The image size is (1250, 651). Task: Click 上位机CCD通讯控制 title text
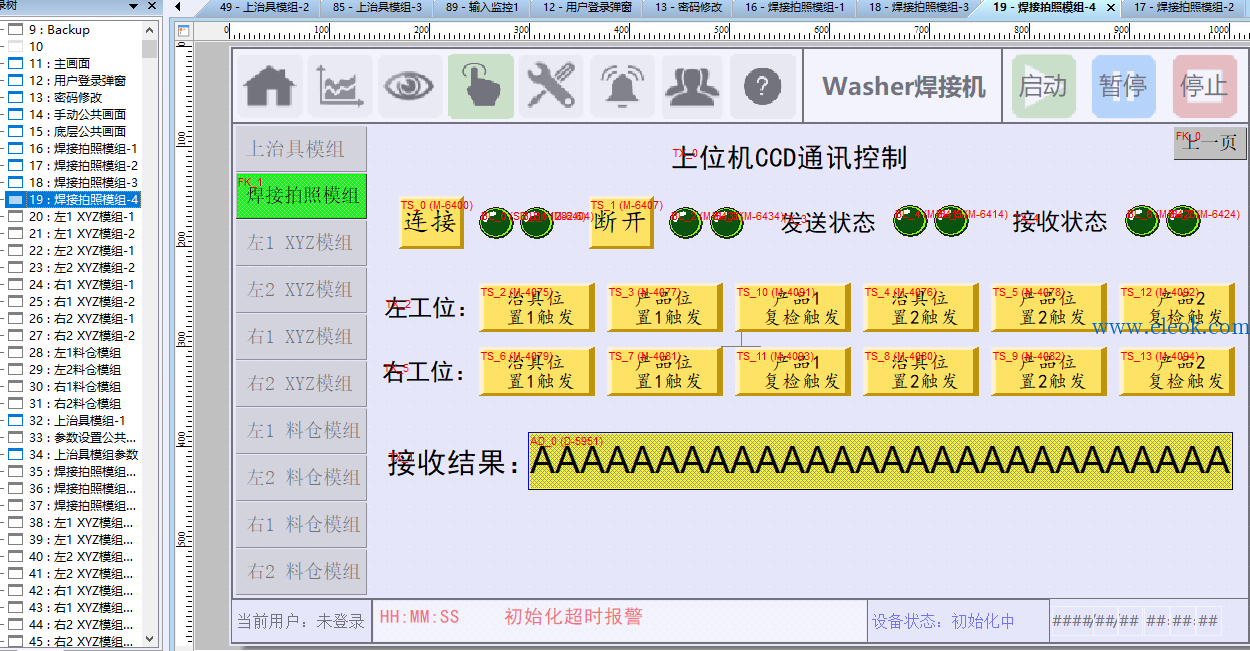click(789, 158)
